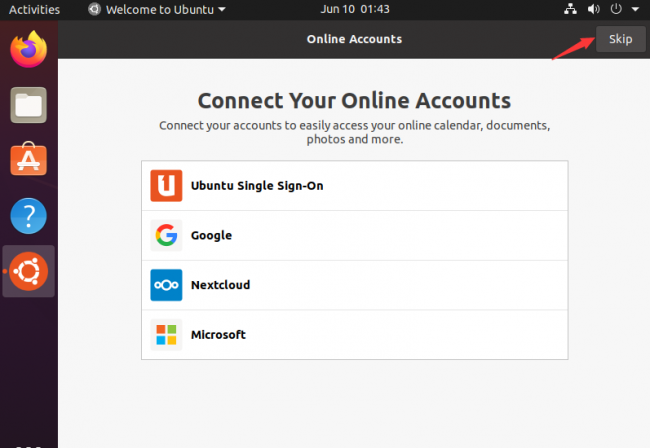Click the Nextcloud logo icon
This screenshot has height=448, width=650.
[x=166, y=285]
